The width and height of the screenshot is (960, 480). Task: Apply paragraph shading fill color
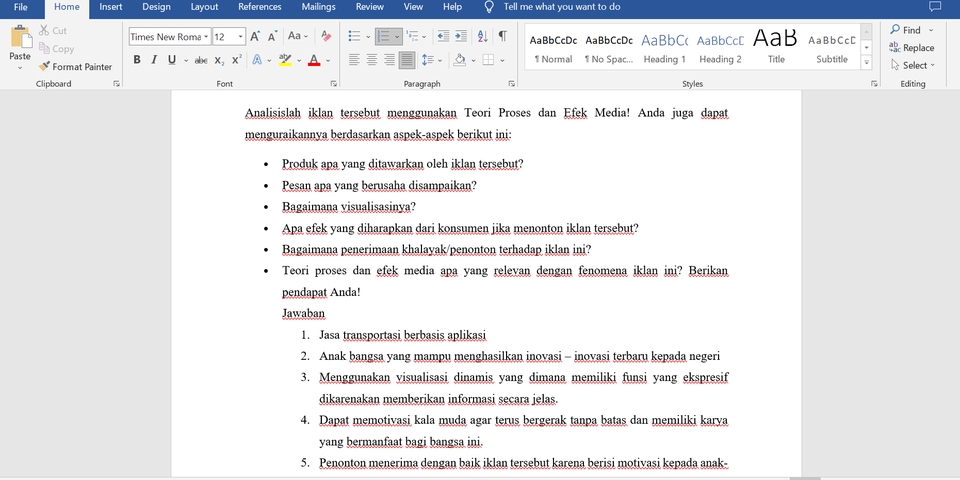pyautogui.click(x=459, y=60)
